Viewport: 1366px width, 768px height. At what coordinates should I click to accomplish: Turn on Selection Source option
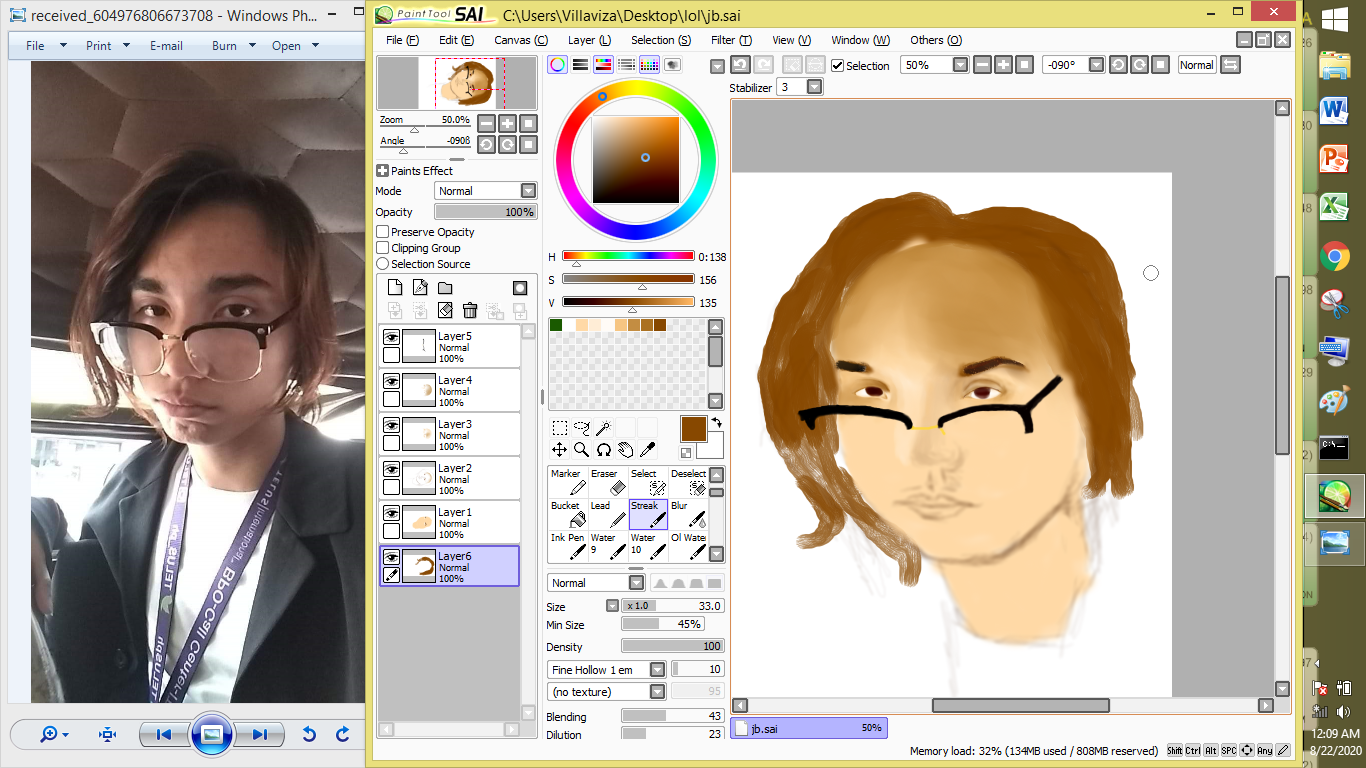tap(382, 264)
